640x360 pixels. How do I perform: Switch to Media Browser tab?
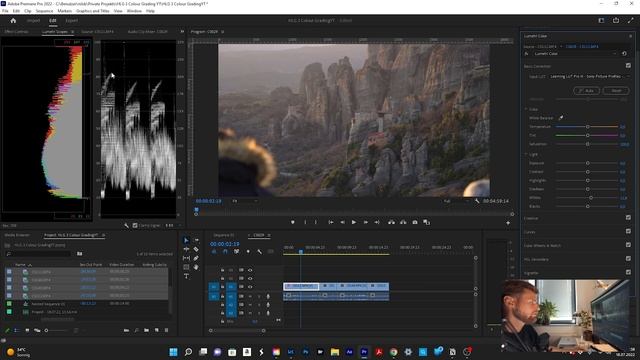[x=17, y=235]
